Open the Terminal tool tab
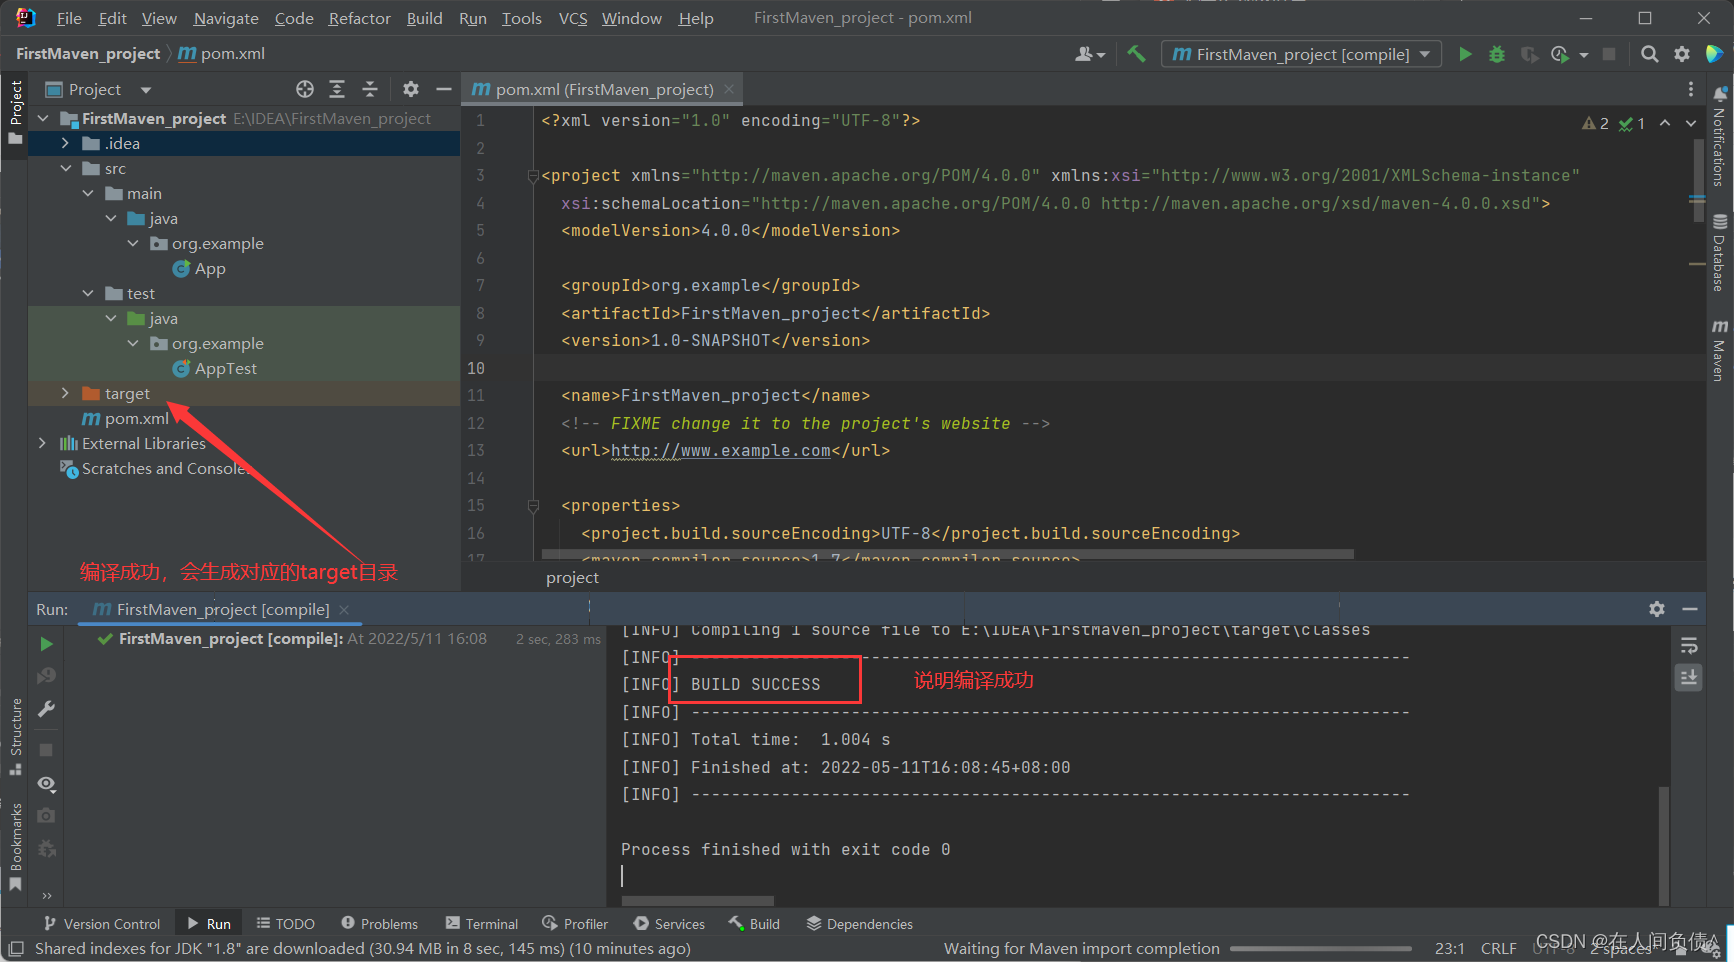This screenshot has height=962, width=1734. pos(482,924)
